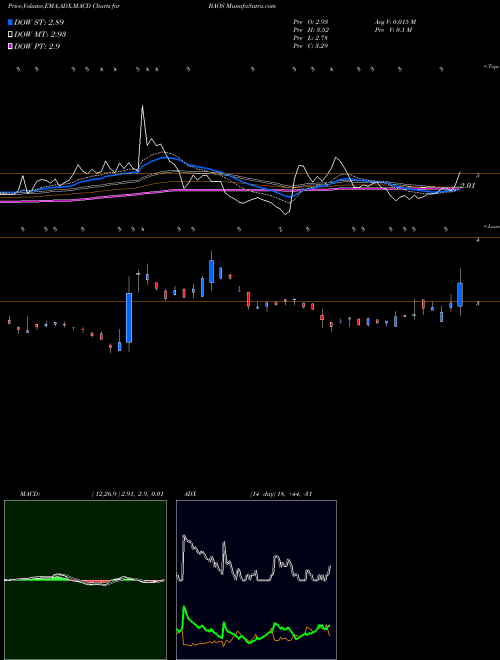Select the 'Pre O: 2.93' open value
The image size is (500, 660).
(311, 22)
